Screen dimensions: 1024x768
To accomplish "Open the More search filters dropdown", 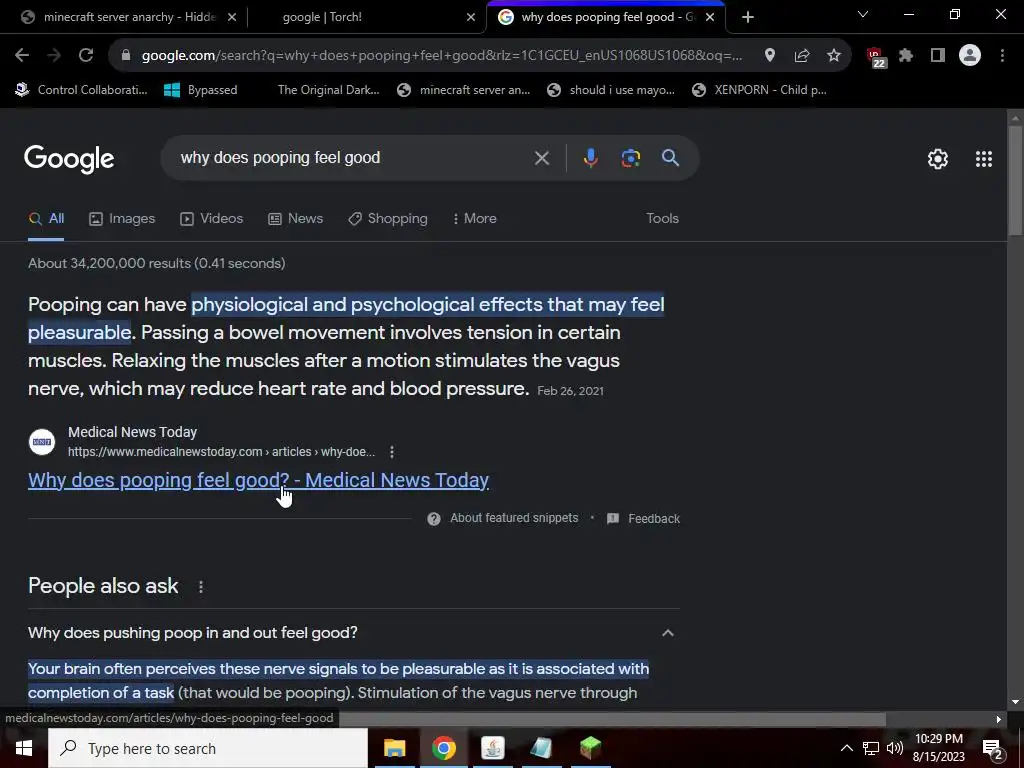I will pyautogui.click(x=474, y=219).
